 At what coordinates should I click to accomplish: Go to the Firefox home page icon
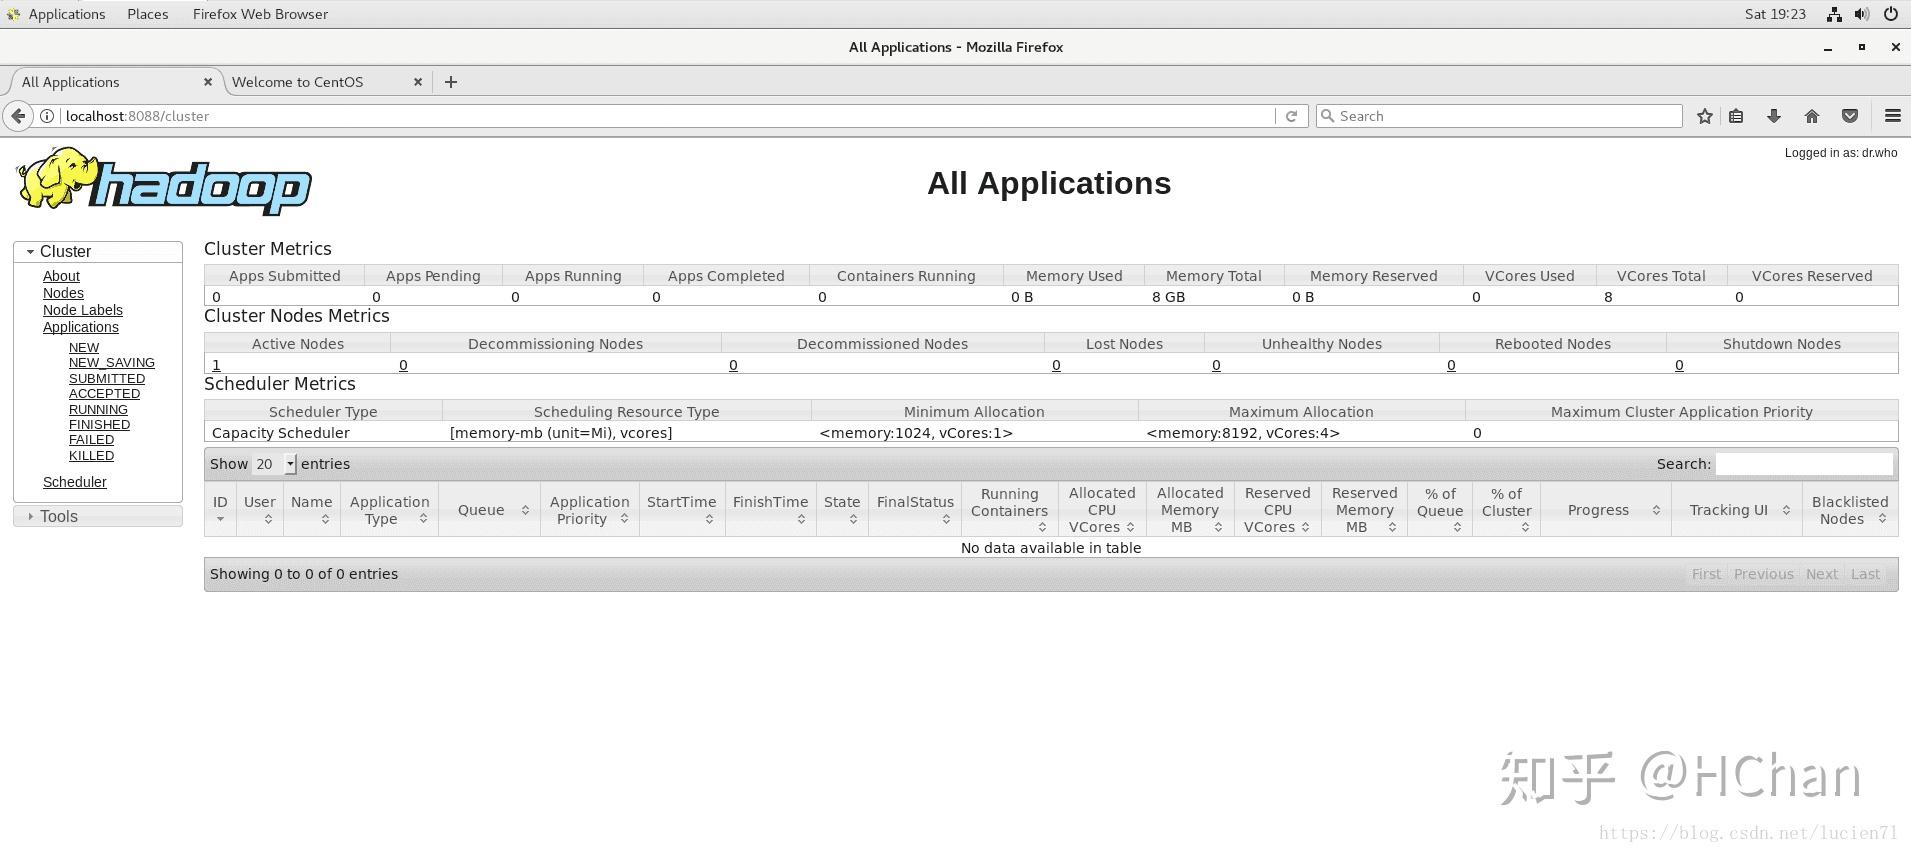tap(1812, 116)
